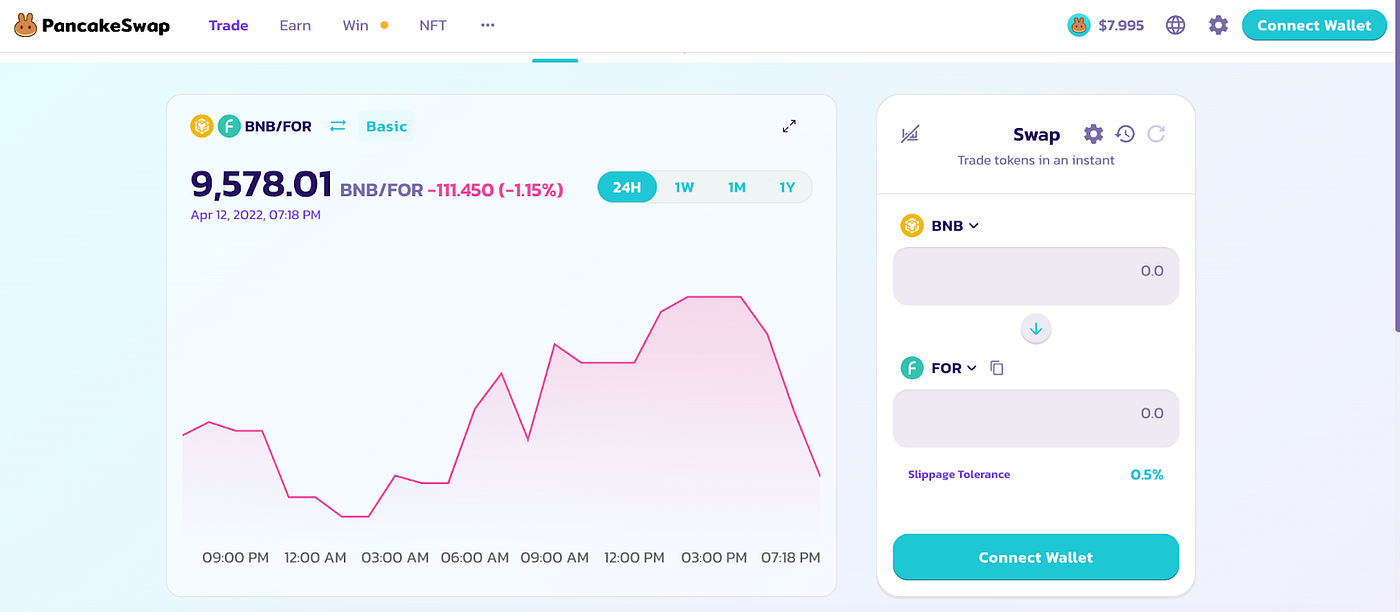Select the 24H time range
Screen dimensions: 1400x612
627,187
